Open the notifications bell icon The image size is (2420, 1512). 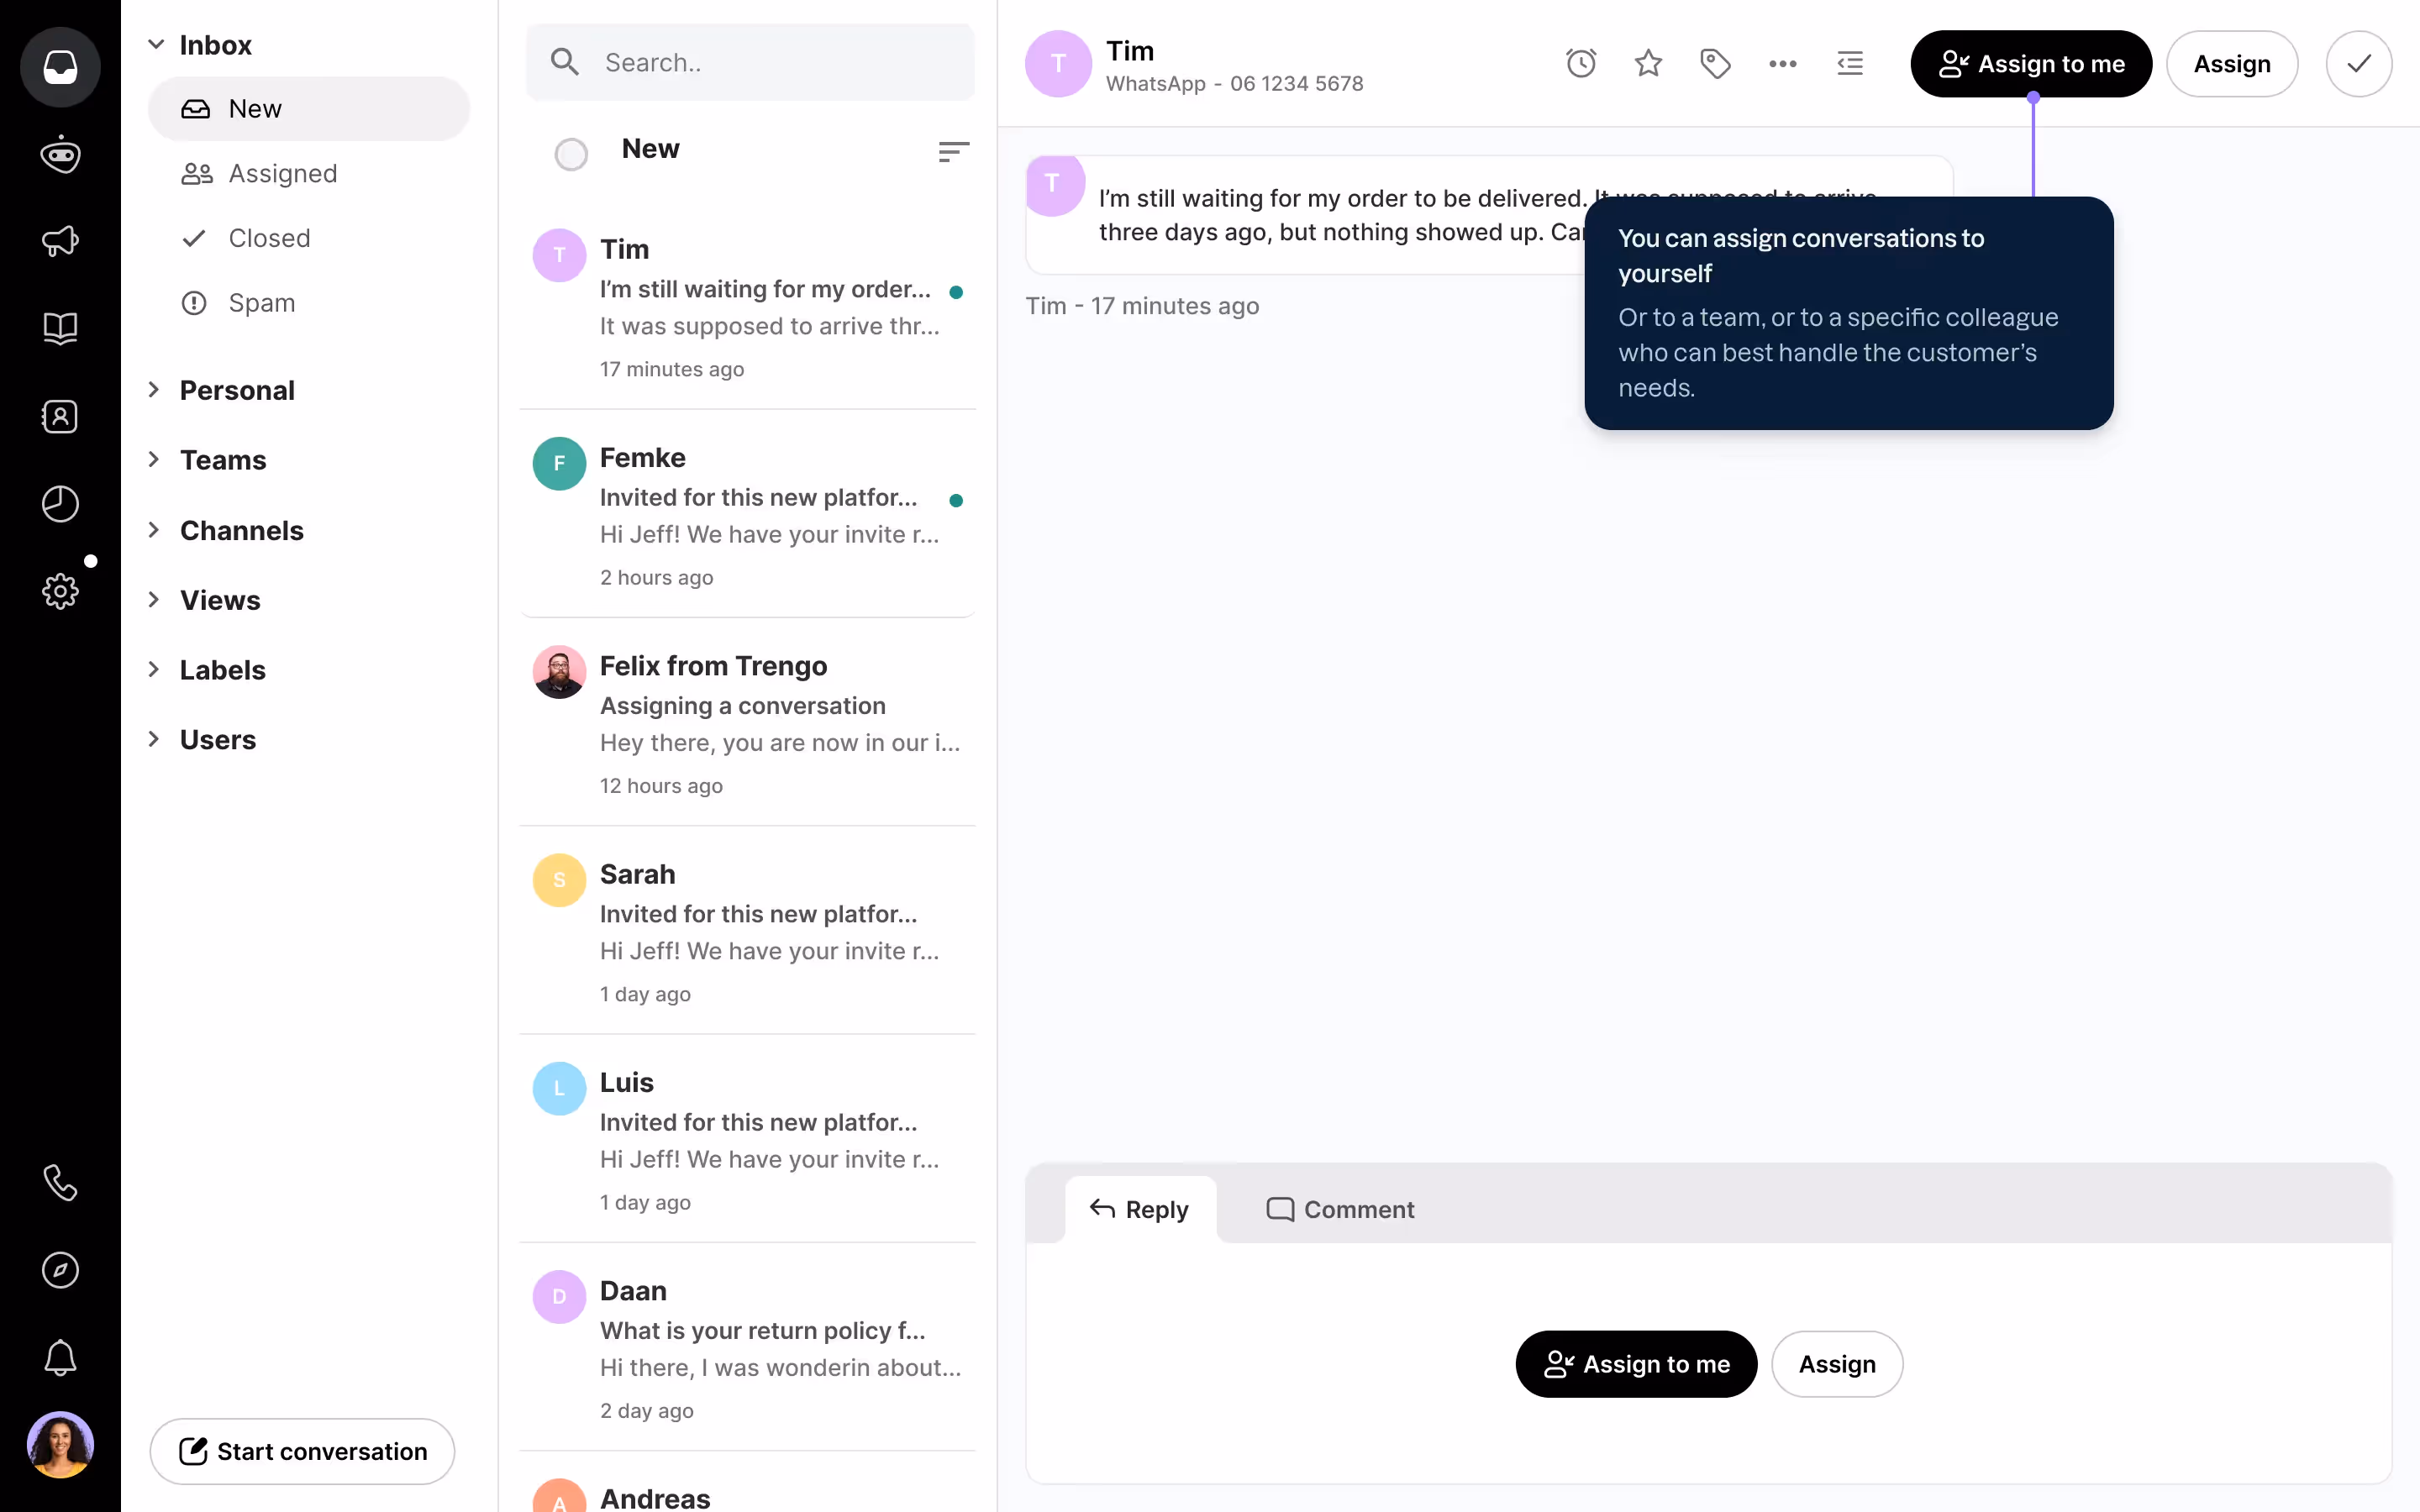coord(60,1358)
